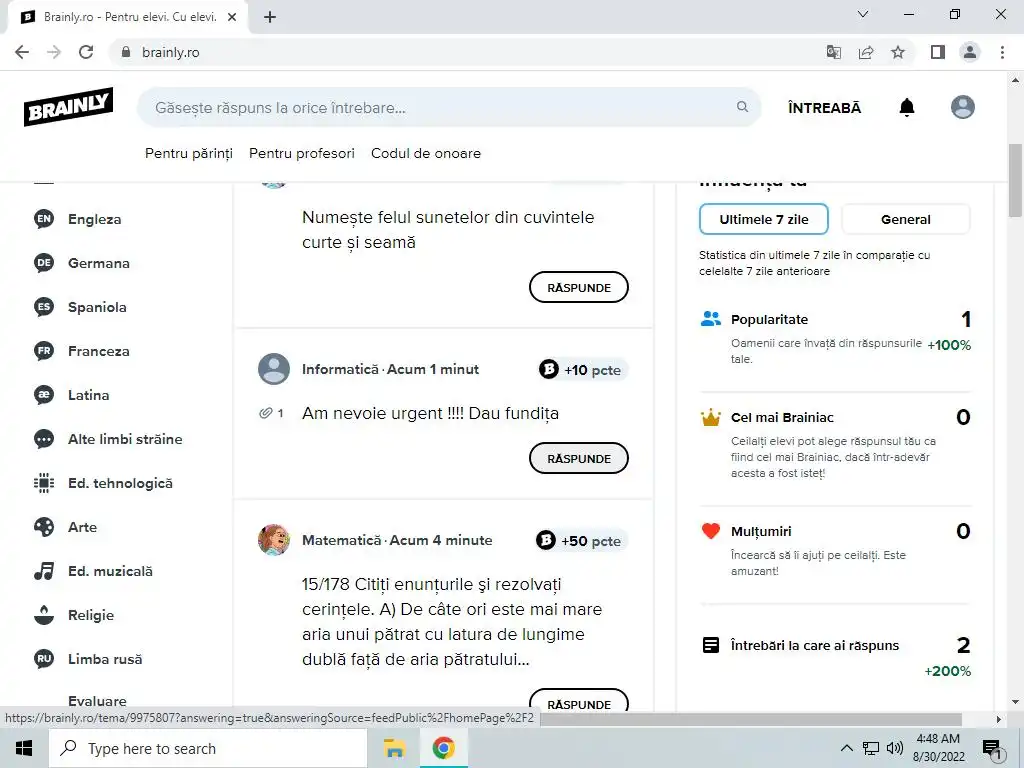Viewport: 1024px width, 768px height.
Task: Open the Codul de onoare link
Action: (x=426, y=153)
